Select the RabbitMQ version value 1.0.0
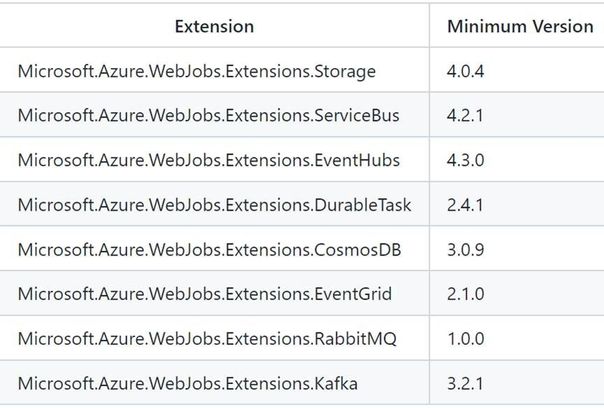Image resolution: width=604 pixels, height=408 pixels. click(x=466, y=339)
